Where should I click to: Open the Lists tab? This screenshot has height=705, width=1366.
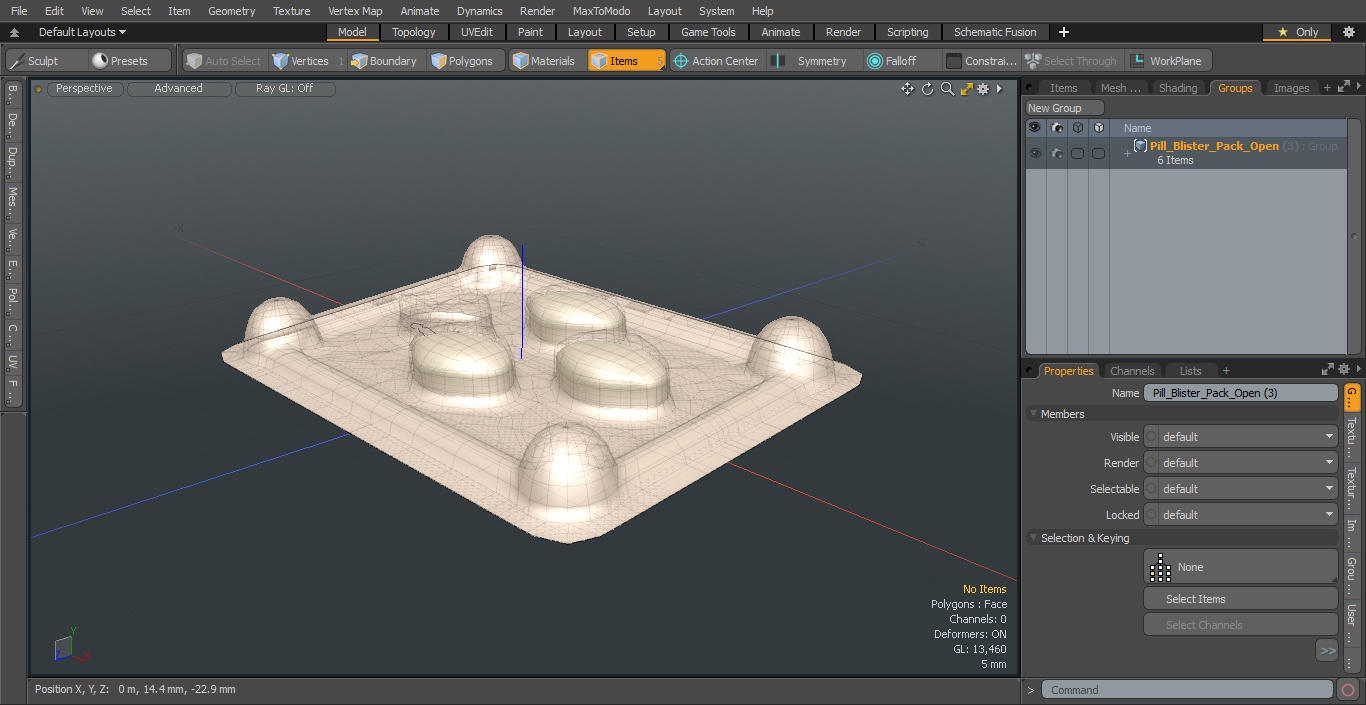(1190, 371)
